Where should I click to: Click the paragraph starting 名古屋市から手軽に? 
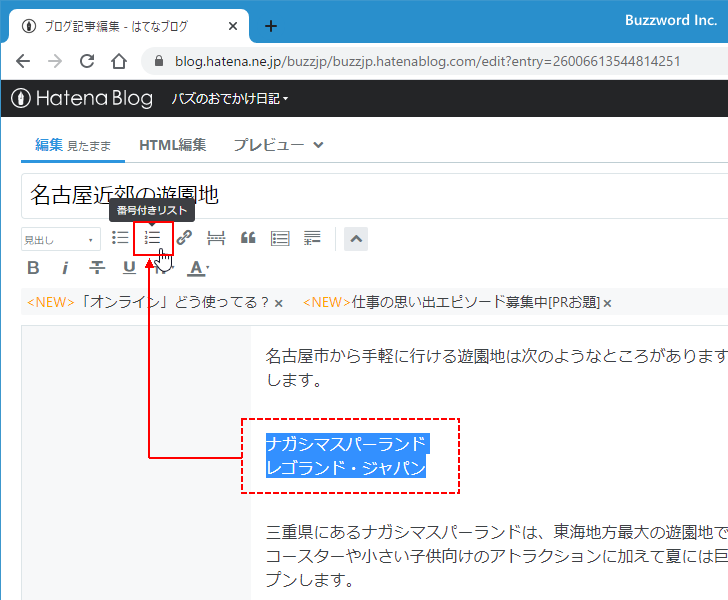(497, 368)
